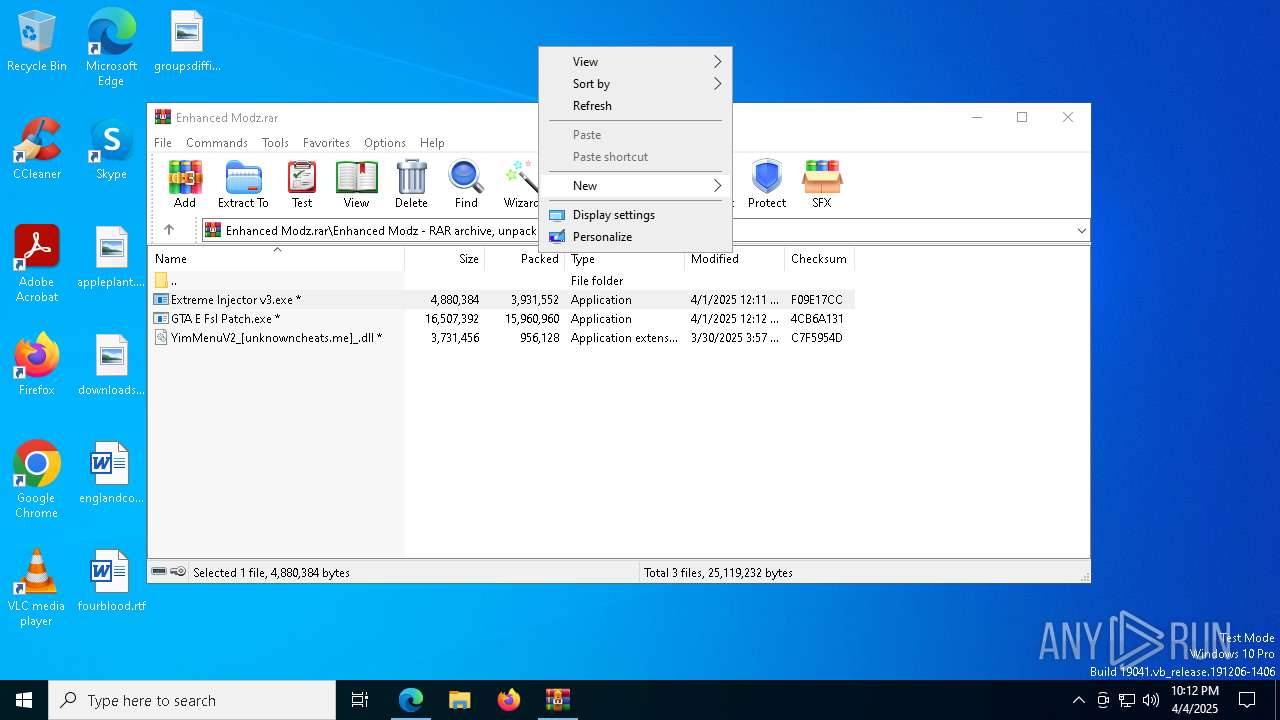Select Firefox desktop shortcut
The width and height of the screenshot is (1280, 720).
point(37,366)
